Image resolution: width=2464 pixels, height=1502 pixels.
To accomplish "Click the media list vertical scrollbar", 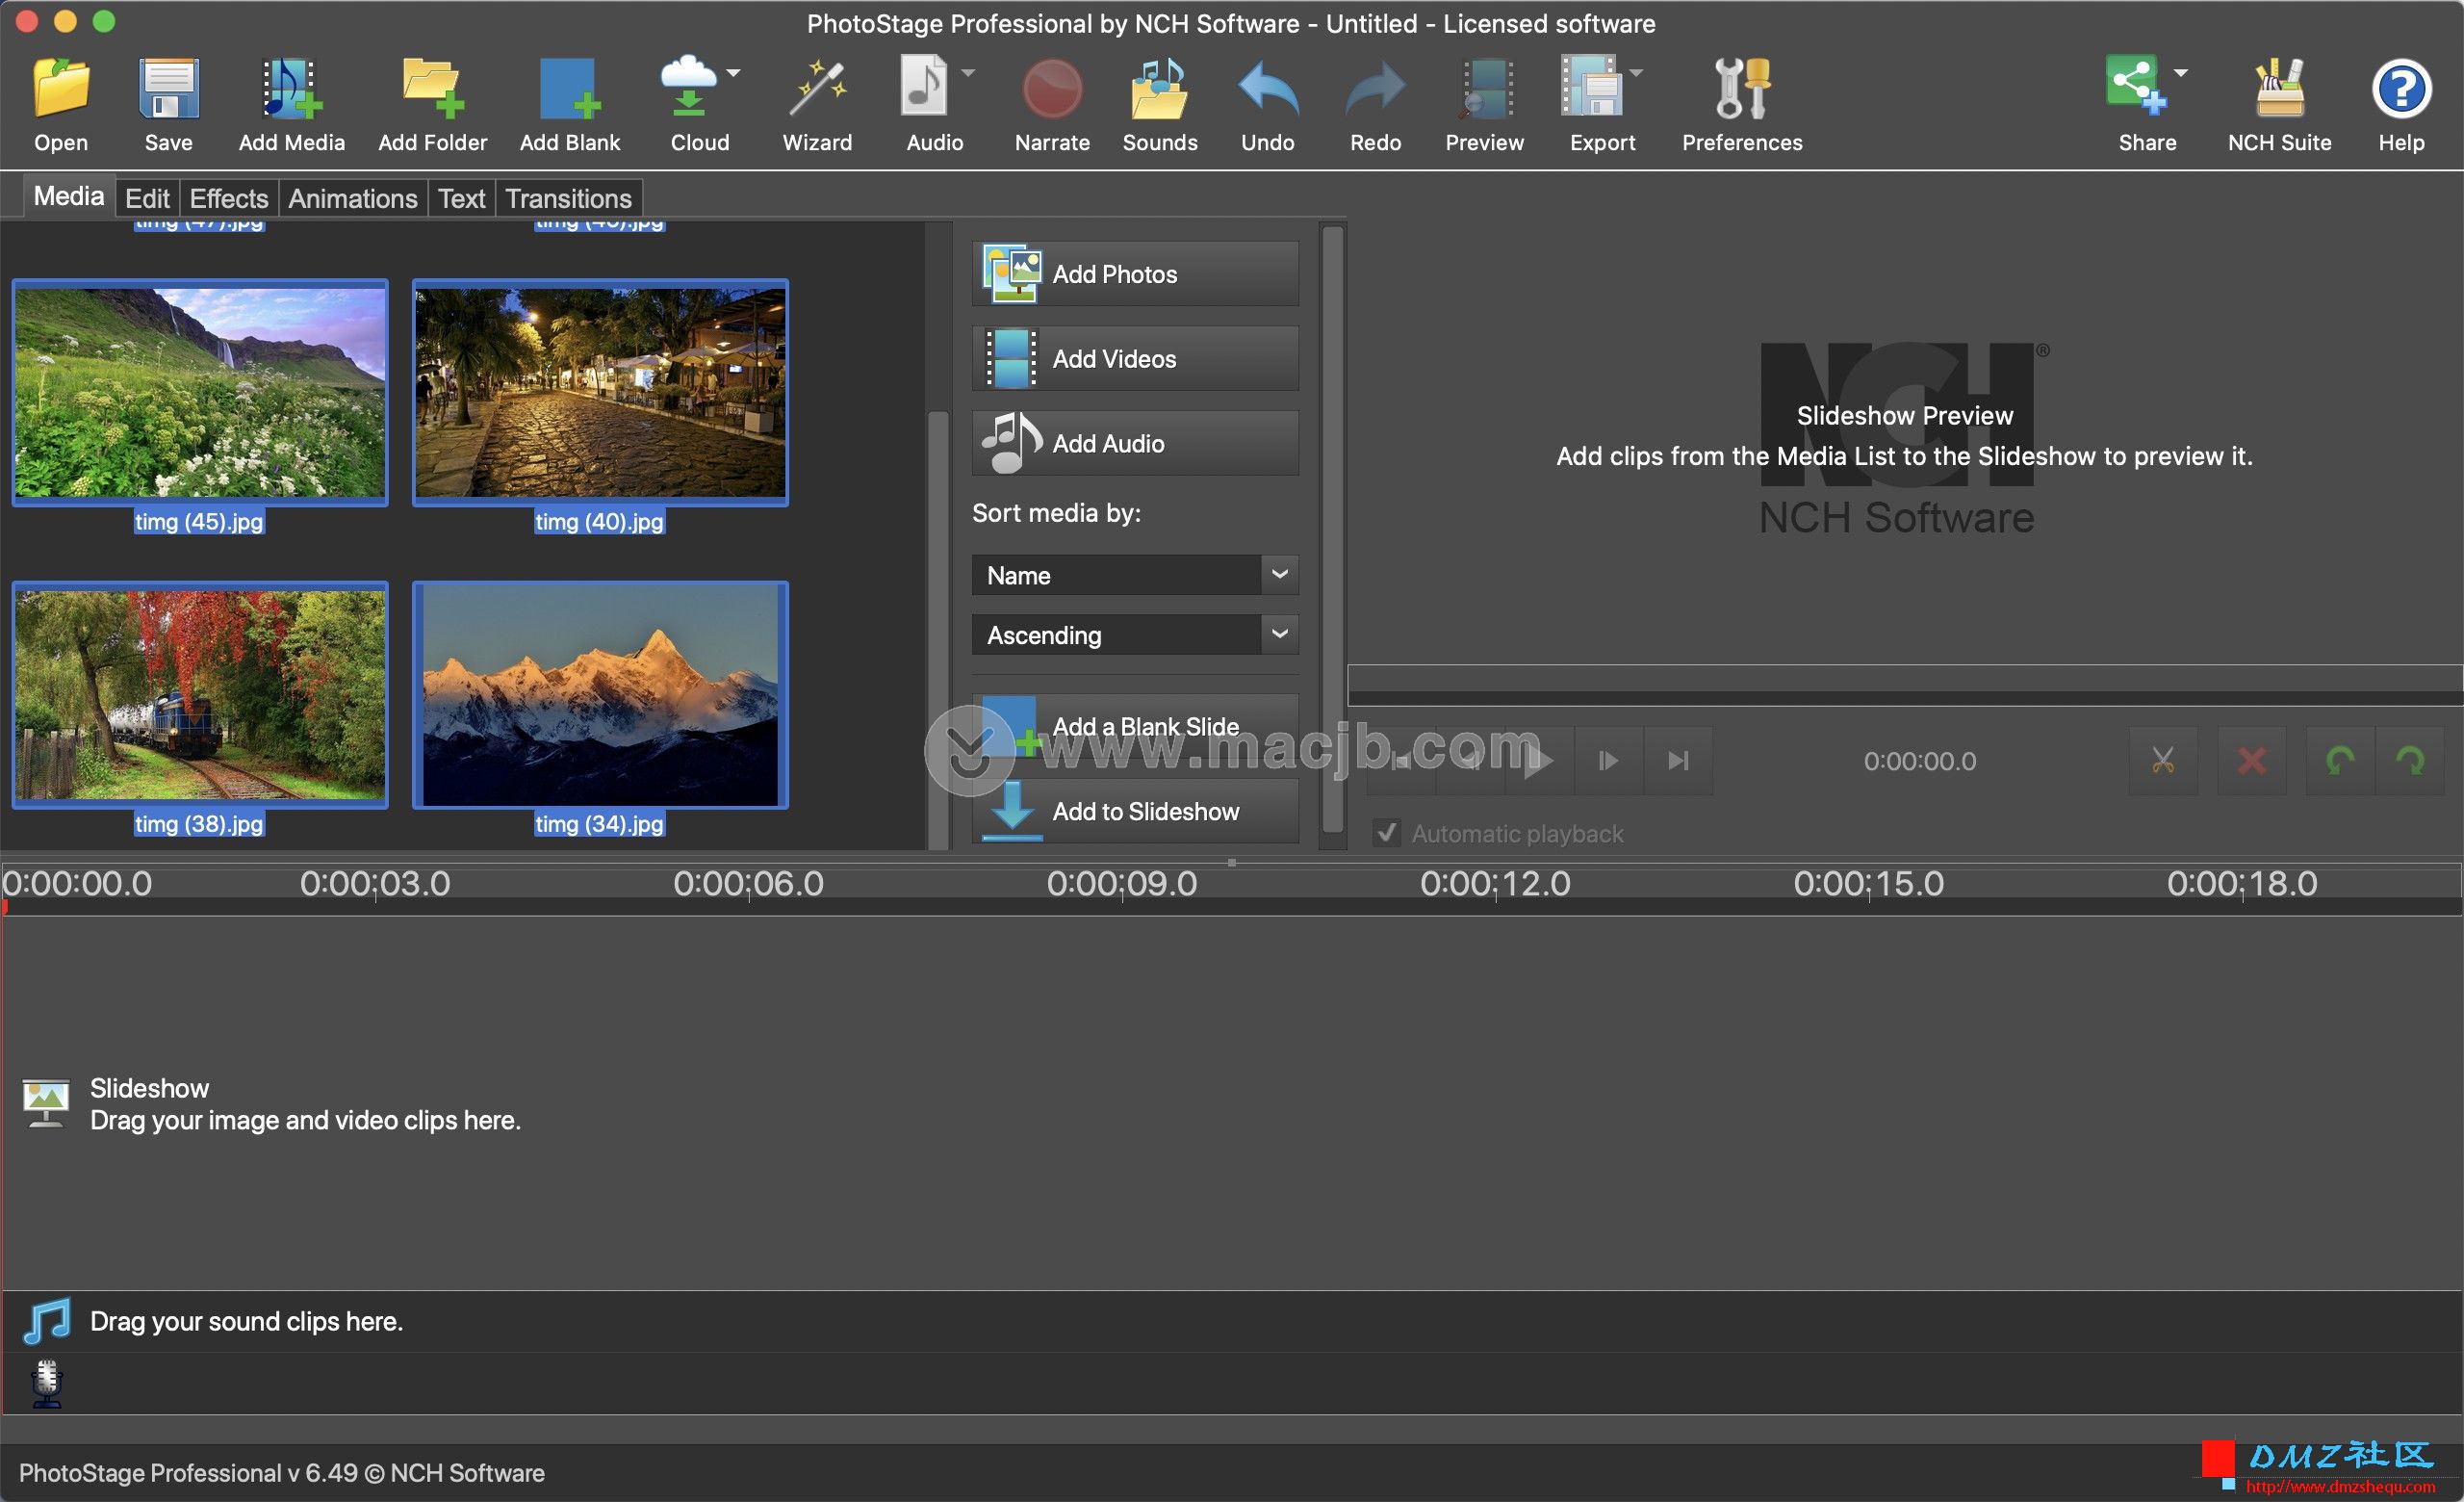I will (x=938, y=629).
